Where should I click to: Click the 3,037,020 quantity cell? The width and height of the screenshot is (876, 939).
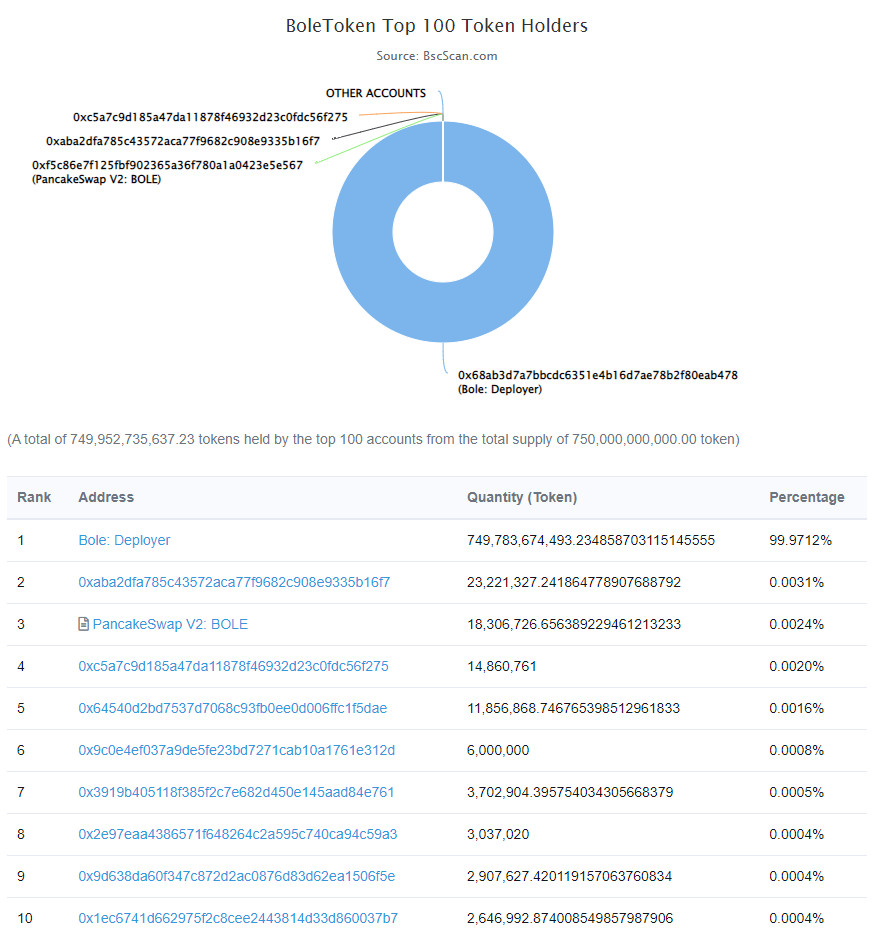coord(498,834)
